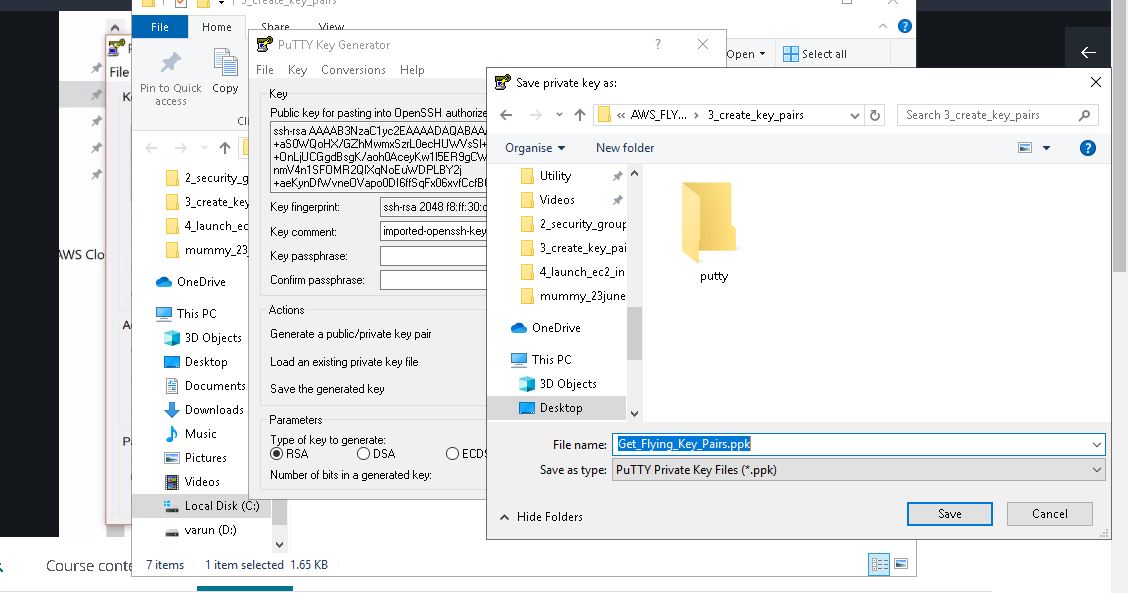The width and height of the screenshot is (1128, 593).
Task: Click the Cancel button
Action: pyautogui.click(x=1050, y=514)
